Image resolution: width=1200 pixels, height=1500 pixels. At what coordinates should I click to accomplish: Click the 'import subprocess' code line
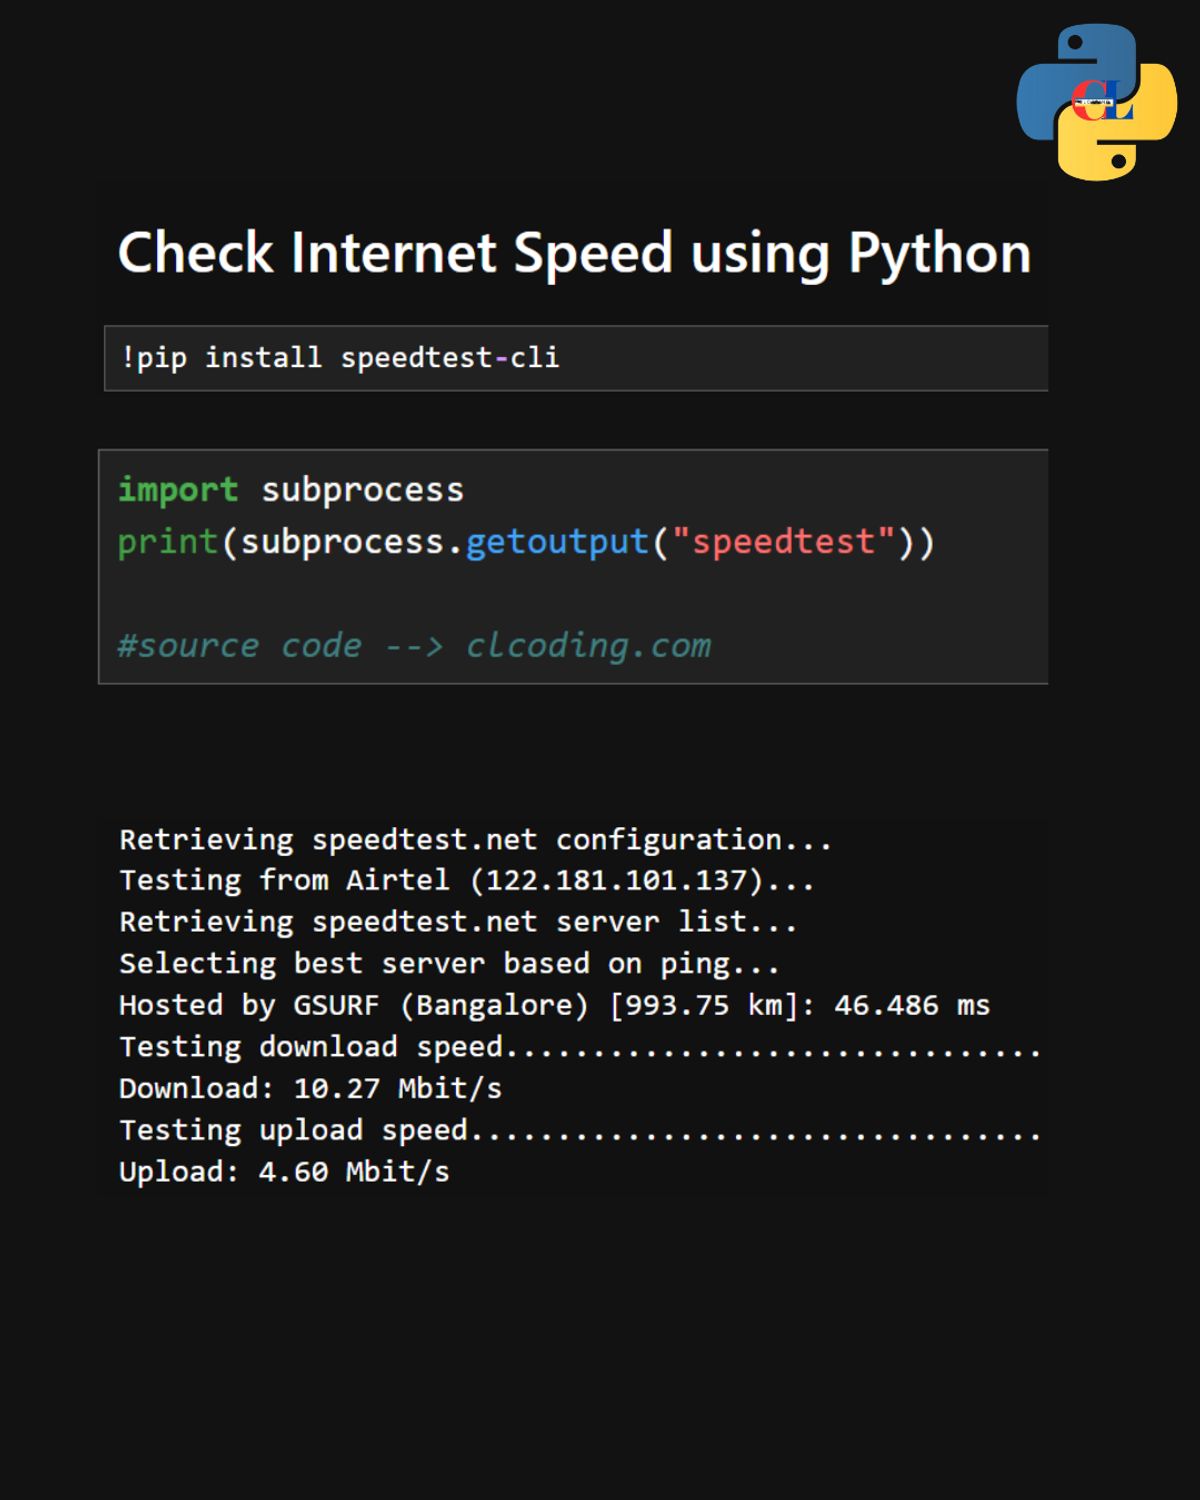point(291,490)
